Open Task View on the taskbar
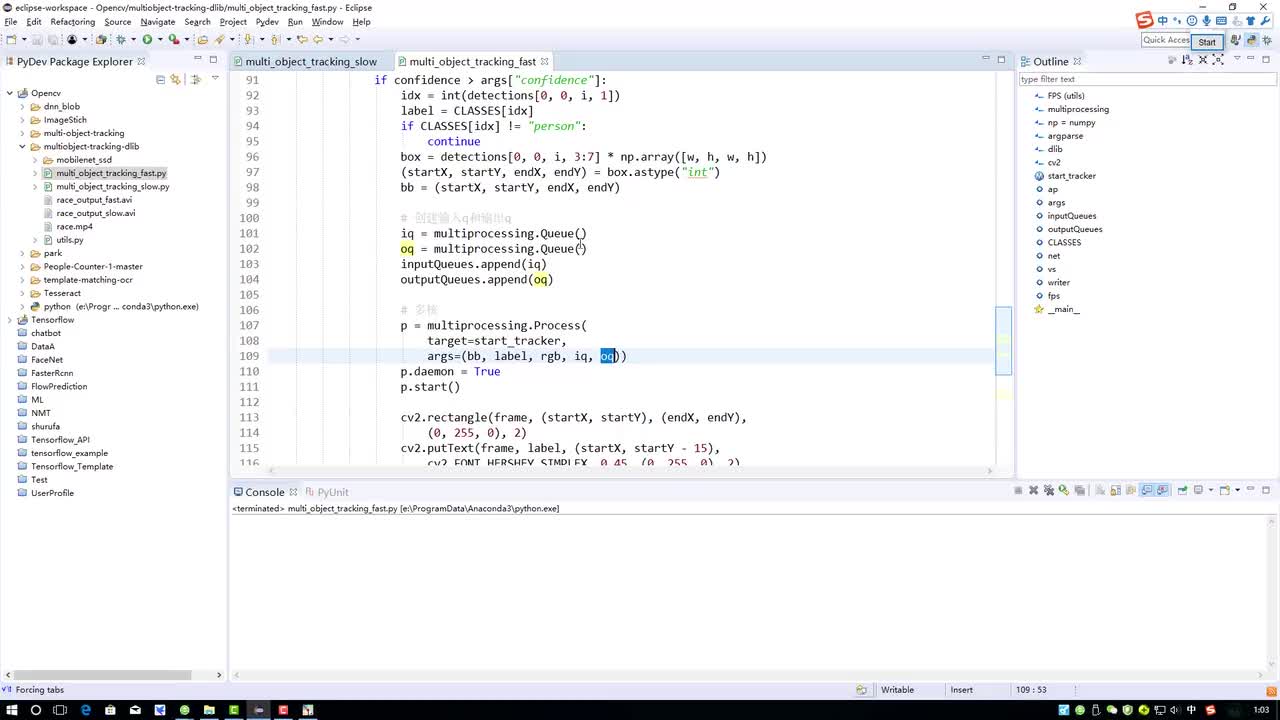1280x720 pixels. [x=60, y=710]
